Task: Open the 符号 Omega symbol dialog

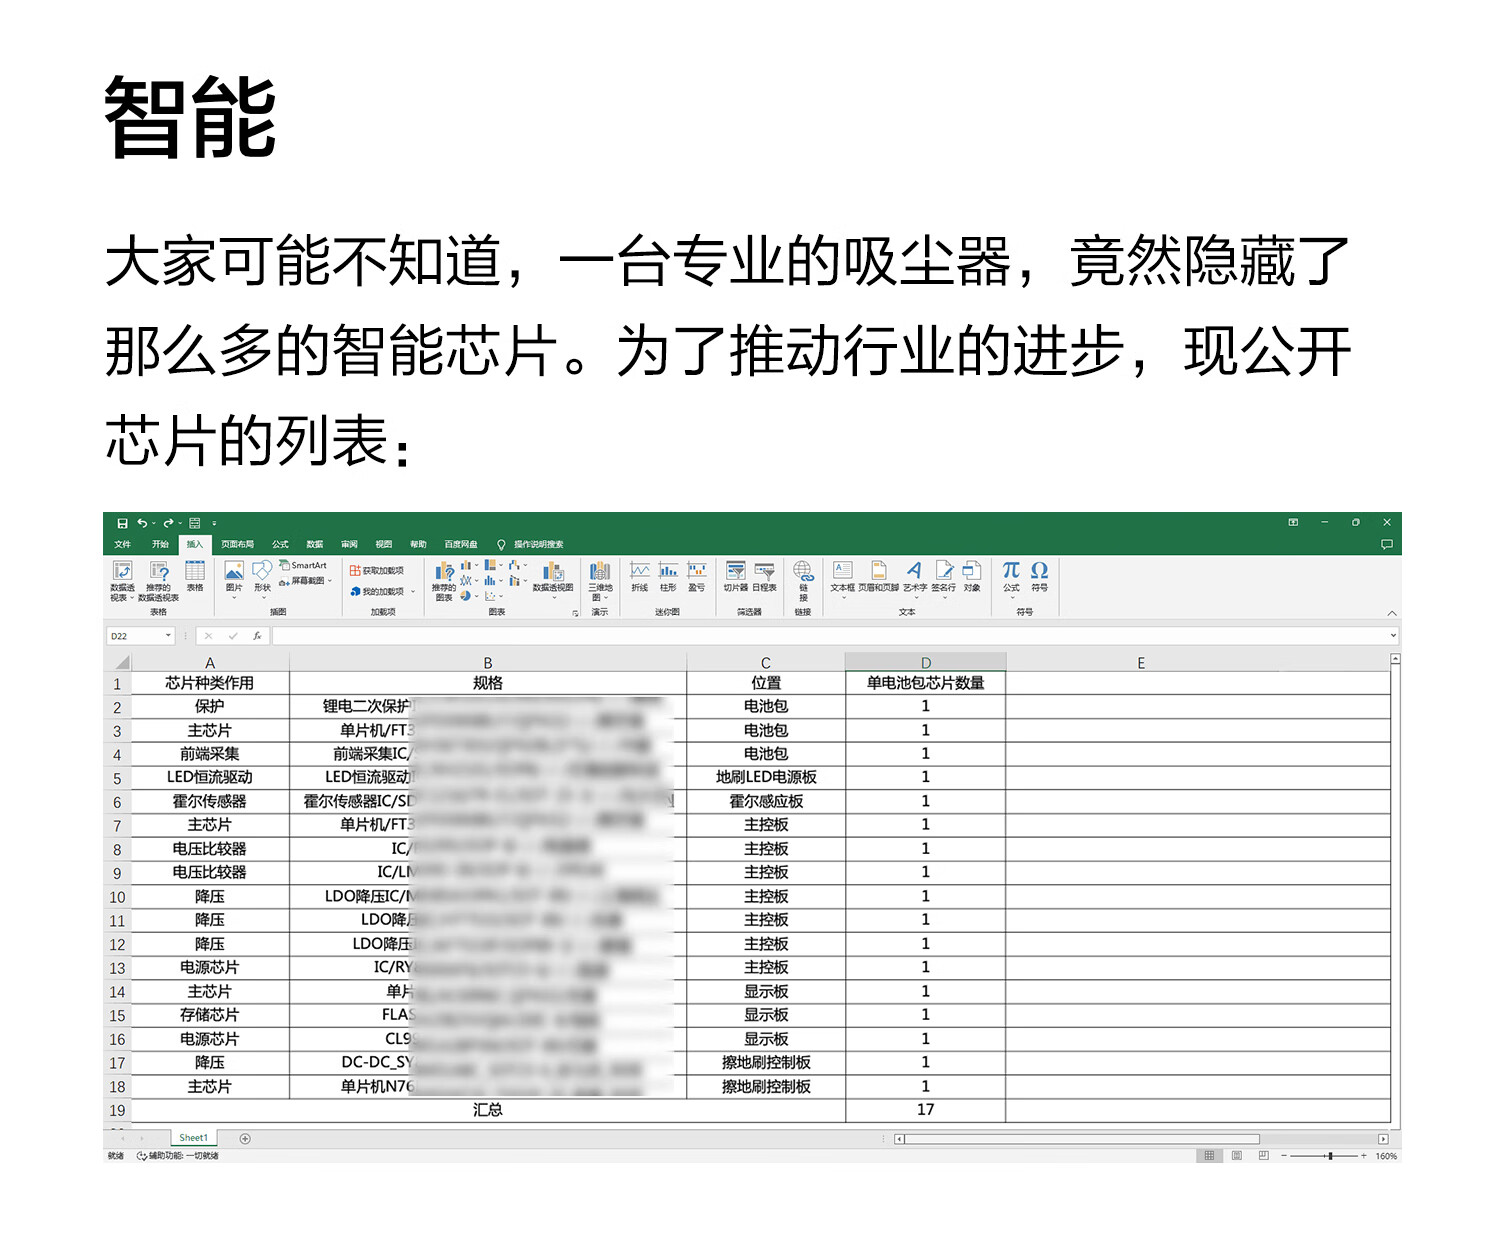Action: click(x=1040, y=576)
